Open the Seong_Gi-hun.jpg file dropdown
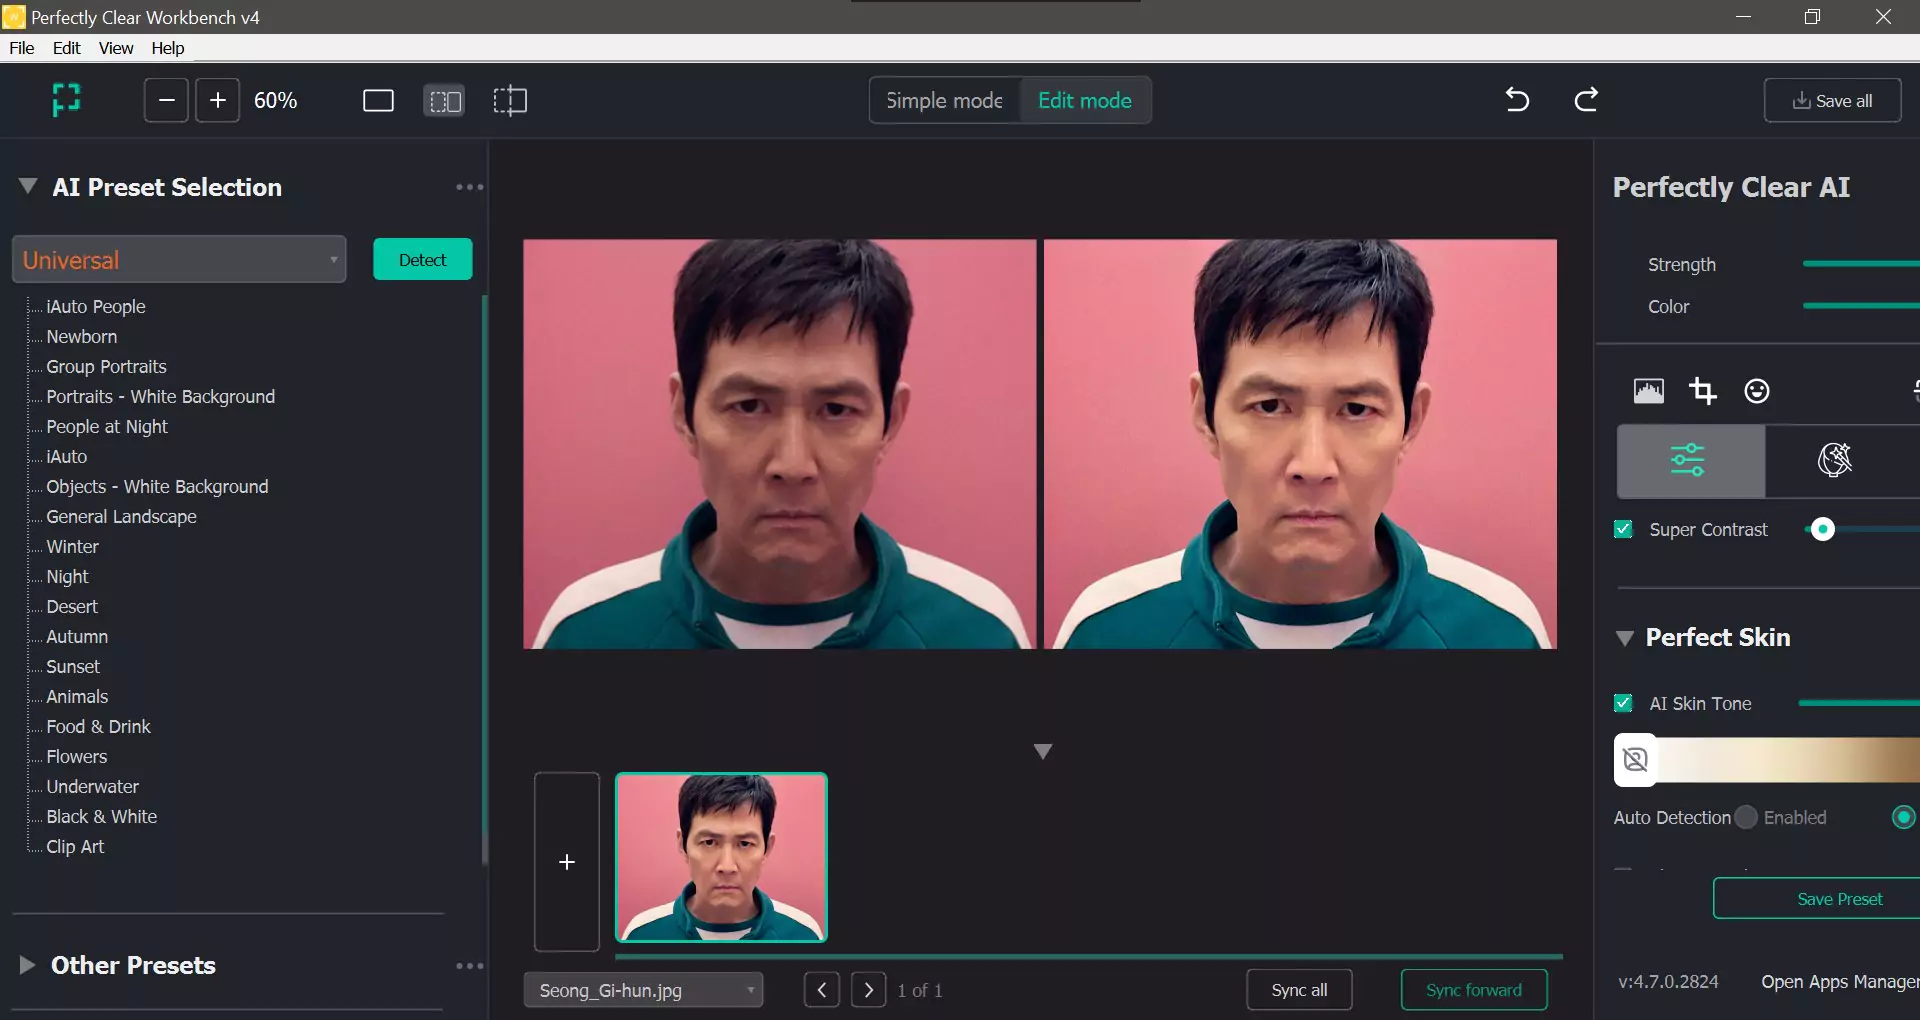Screen dimensions: 1920x1020 (643, 990)
